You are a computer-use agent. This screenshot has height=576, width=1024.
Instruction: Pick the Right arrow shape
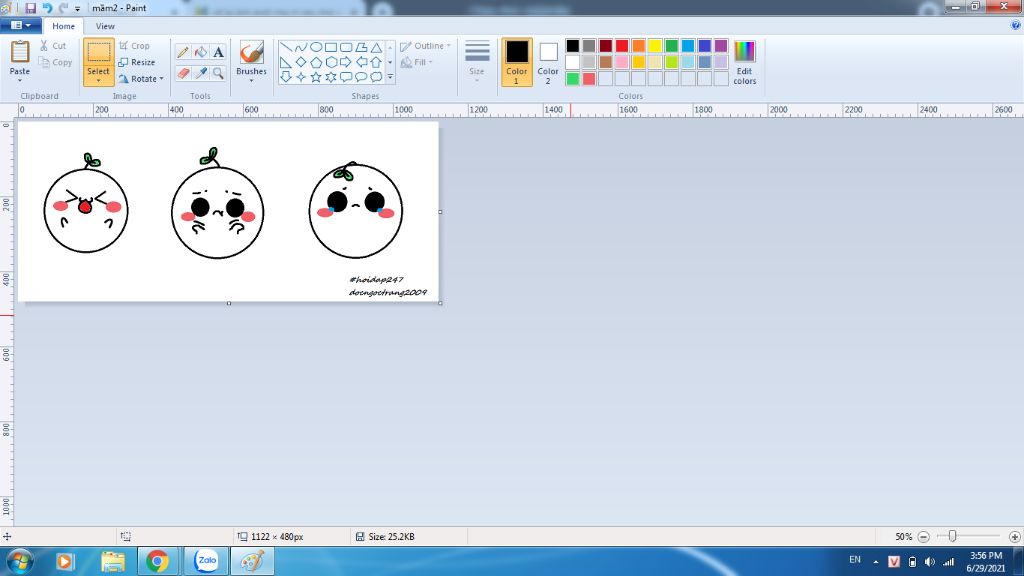click(346, 62)
